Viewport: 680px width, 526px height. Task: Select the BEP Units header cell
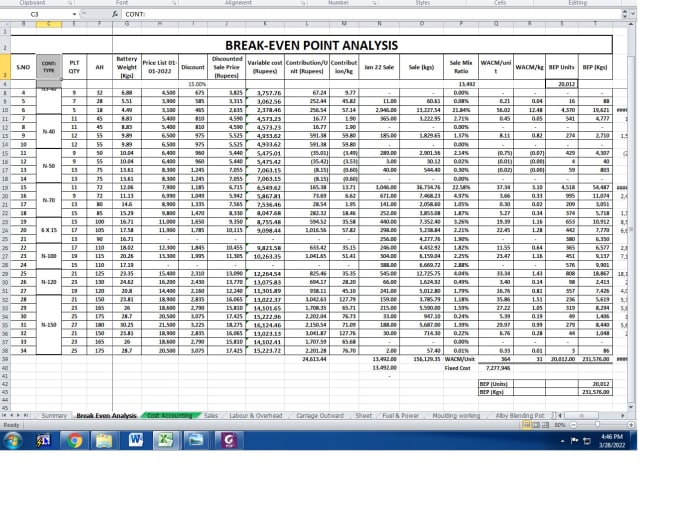click(x=562, y=67)
